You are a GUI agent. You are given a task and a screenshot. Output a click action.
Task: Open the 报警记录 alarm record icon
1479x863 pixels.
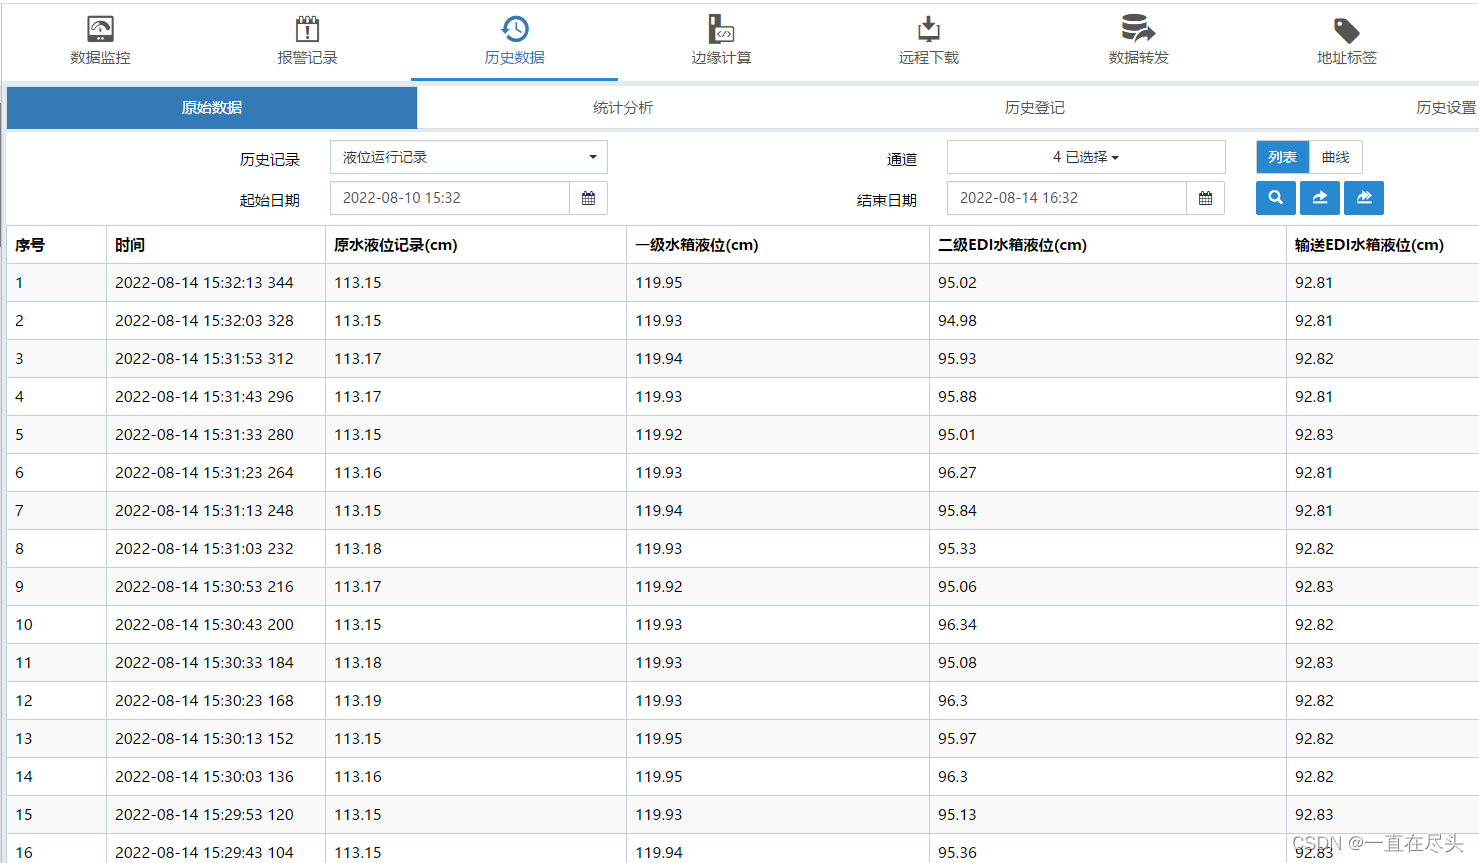[307, 29]
